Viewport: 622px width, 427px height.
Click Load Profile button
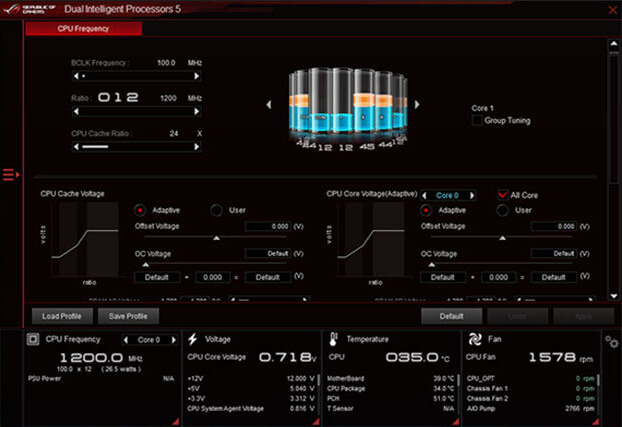(60, 315)
